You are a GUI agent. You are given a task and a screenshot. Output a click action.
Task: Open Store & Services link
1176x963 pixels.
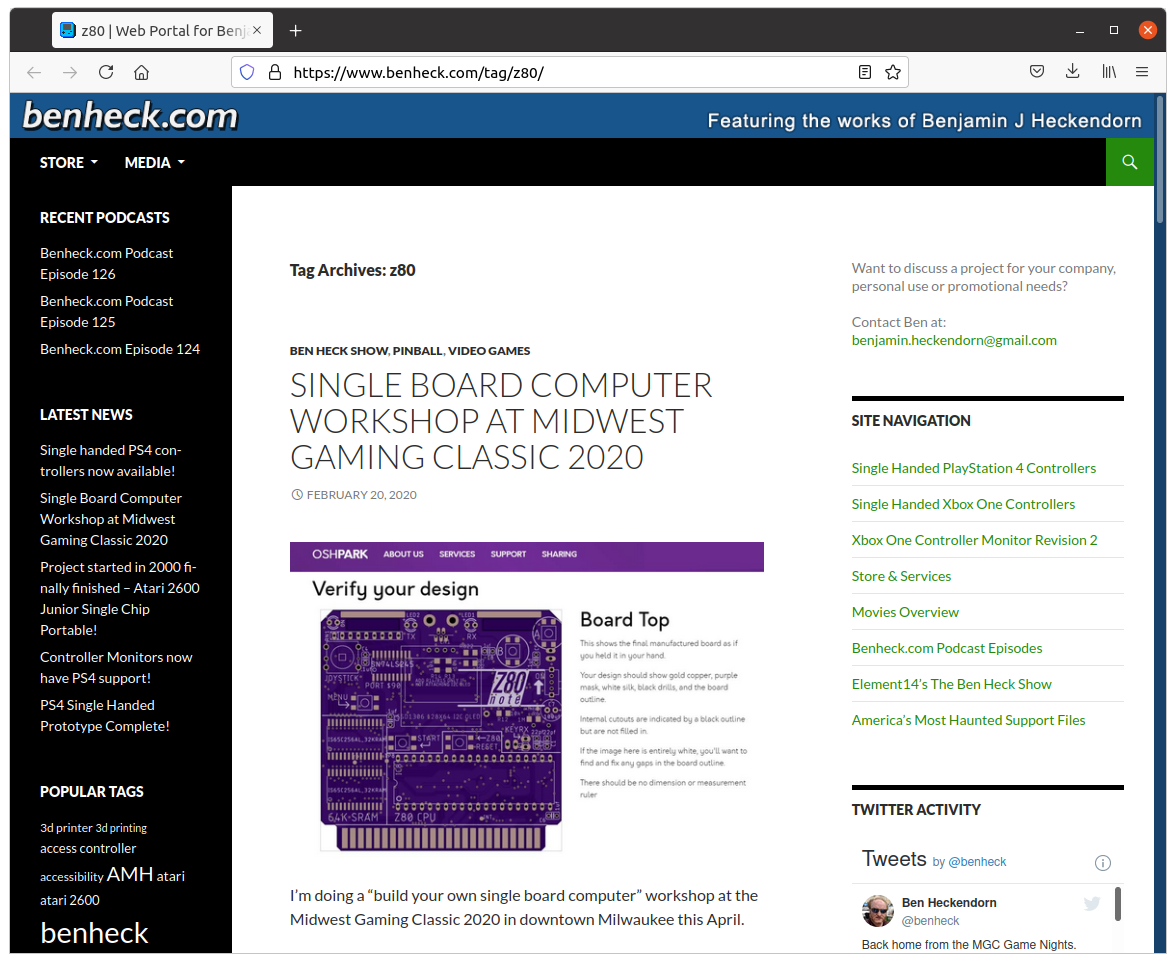click(901, 576)
